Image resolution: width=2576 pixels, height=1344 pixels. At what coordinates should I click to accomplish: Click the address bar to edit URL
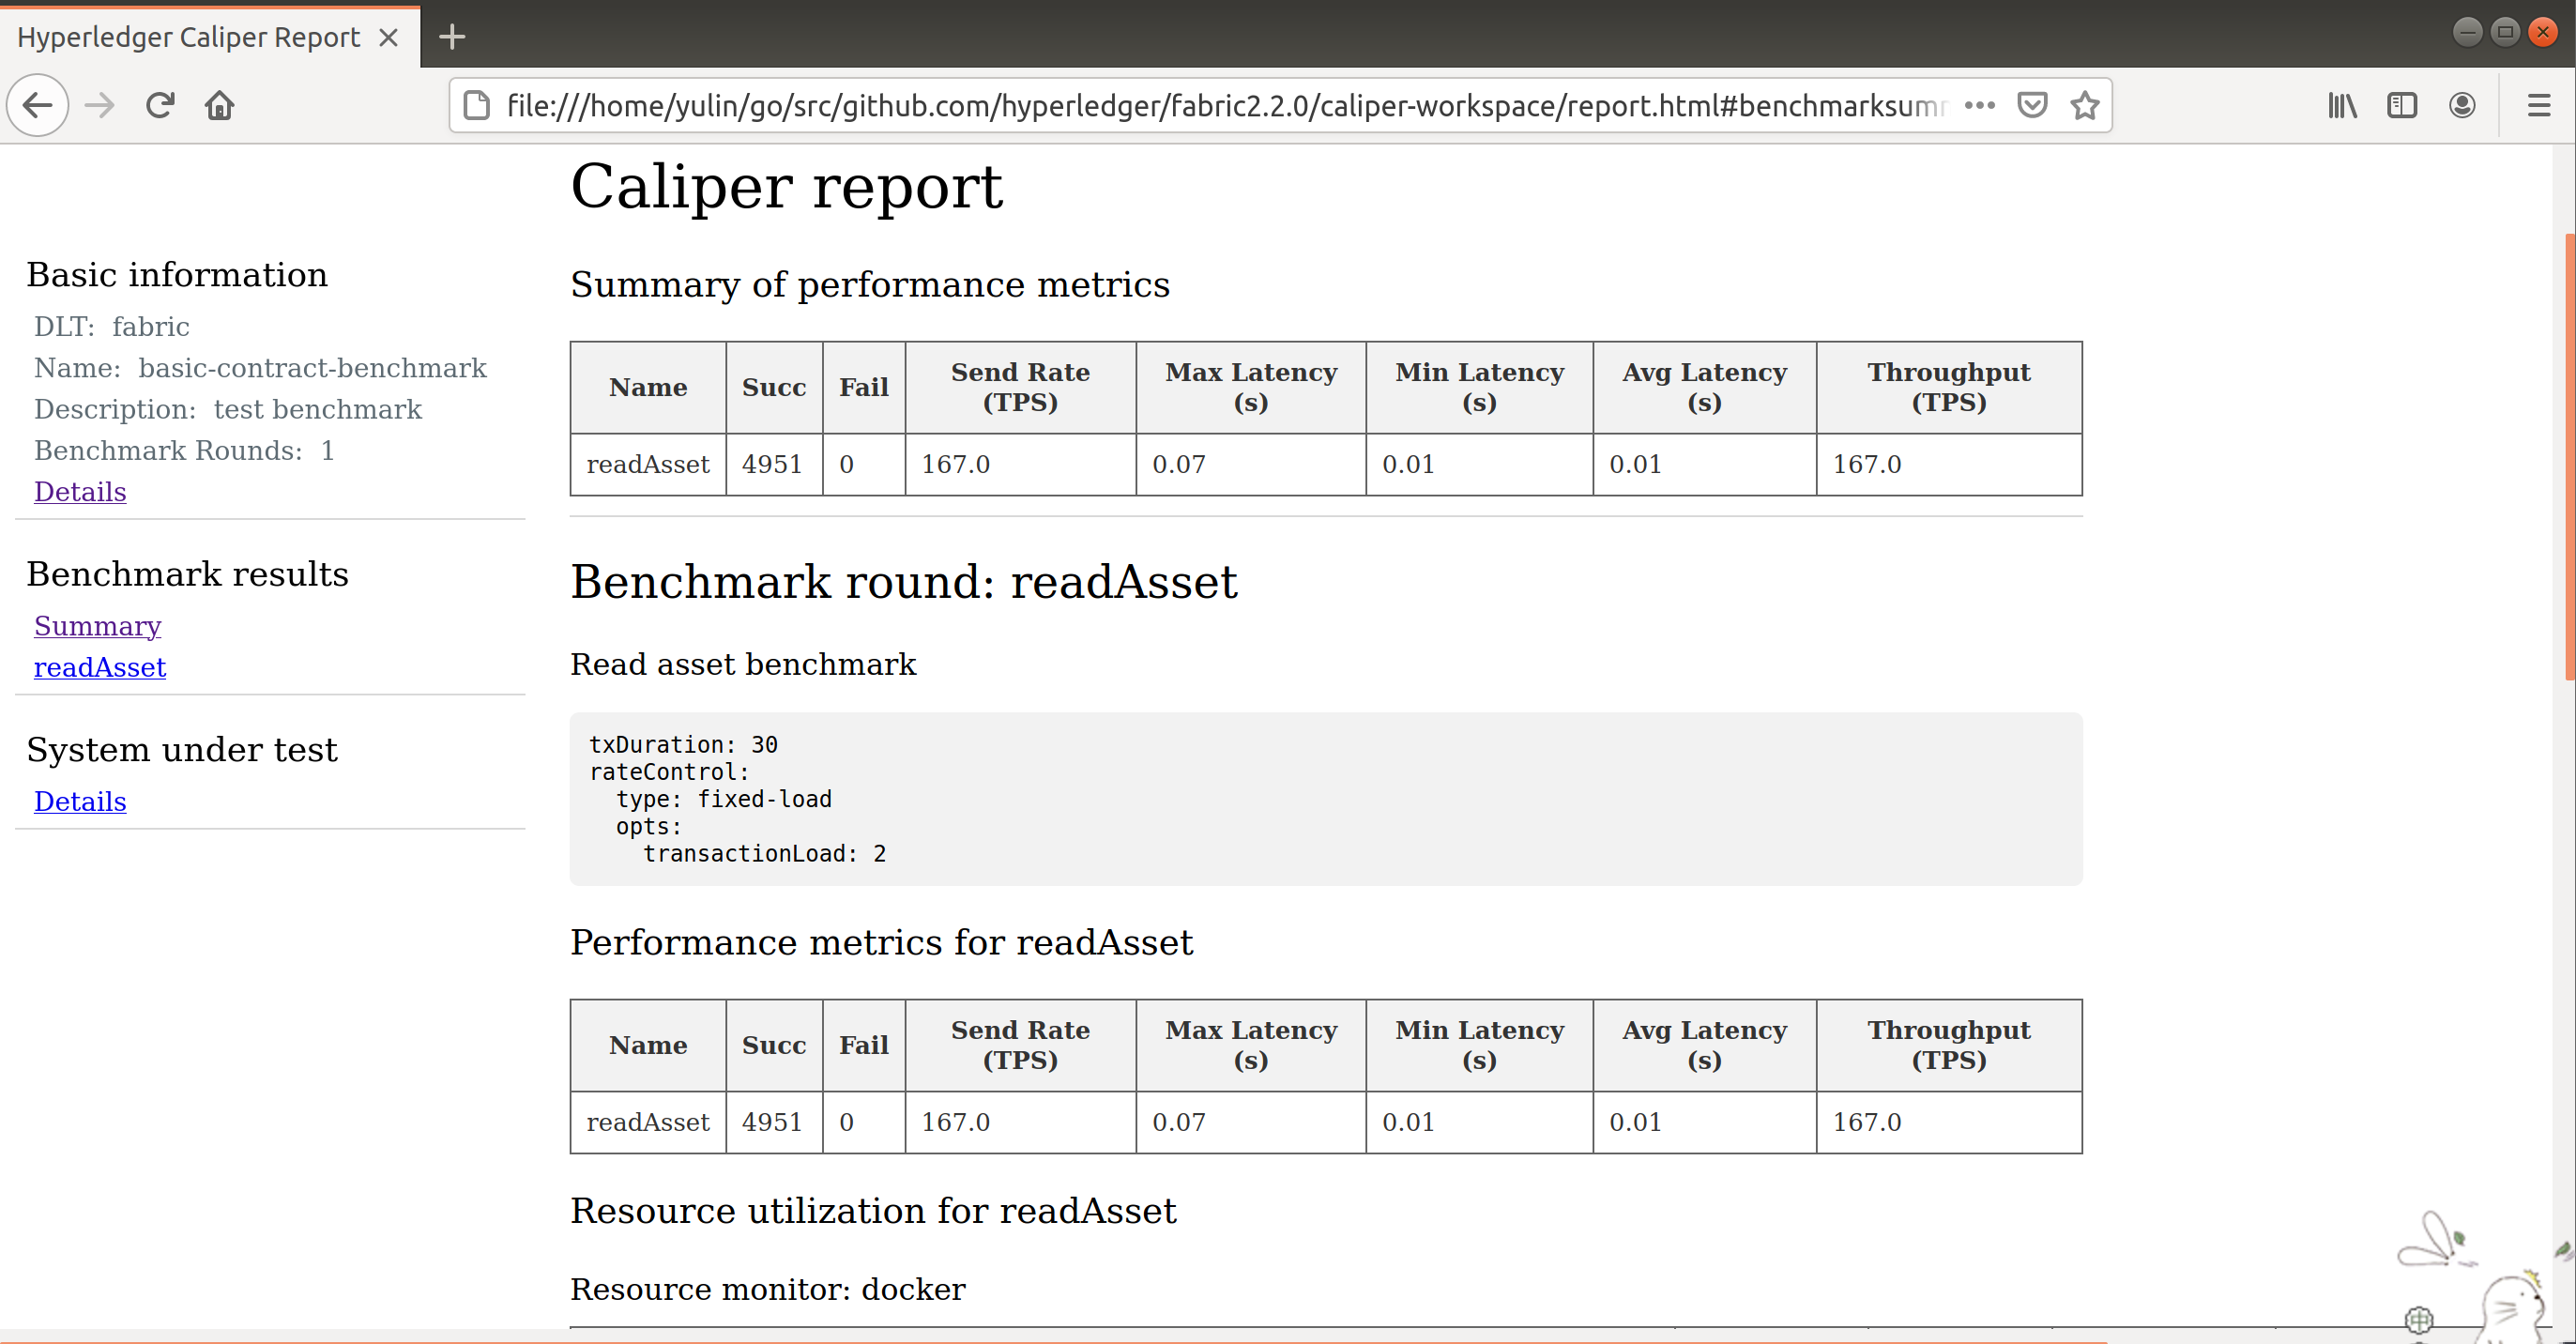point(1200,105)
